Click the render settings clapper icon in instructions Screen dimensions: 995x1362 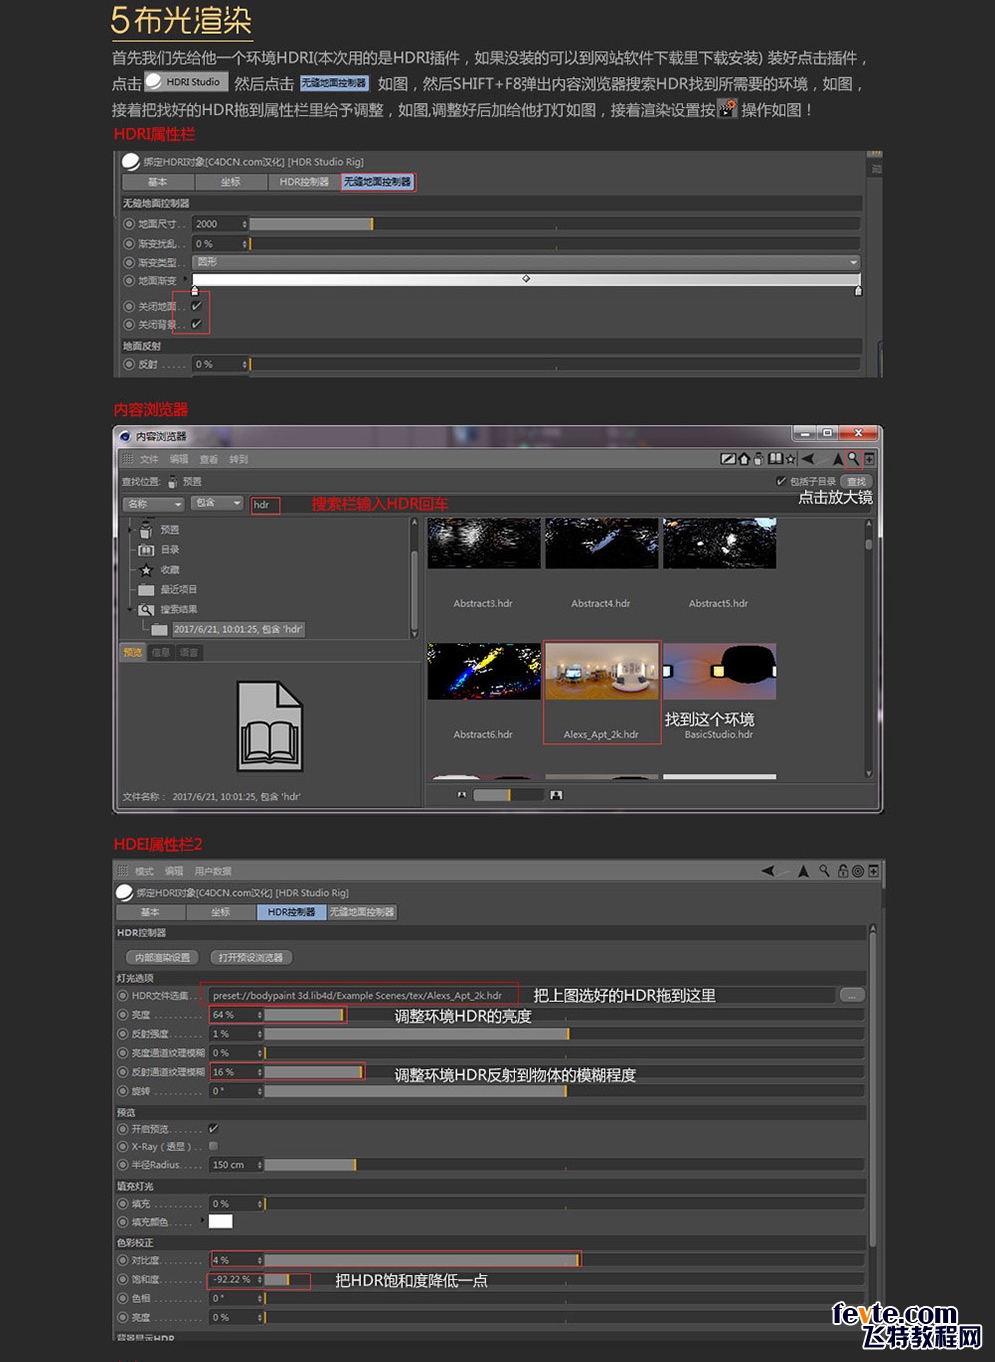pyautogui.click(x=728, y=108)
